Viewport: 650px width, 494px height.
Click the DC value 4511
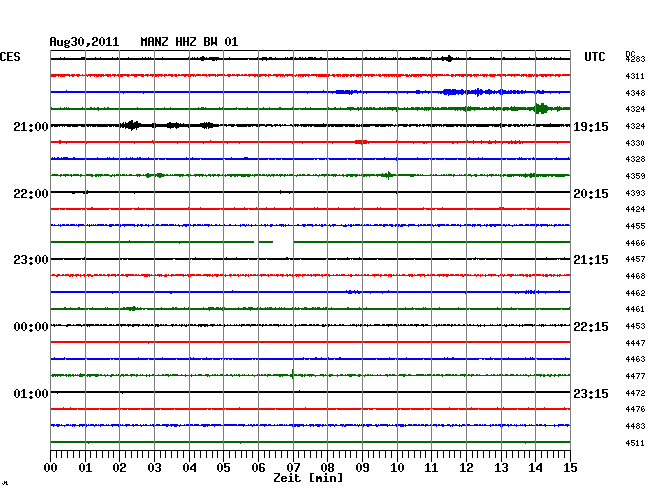634,443
